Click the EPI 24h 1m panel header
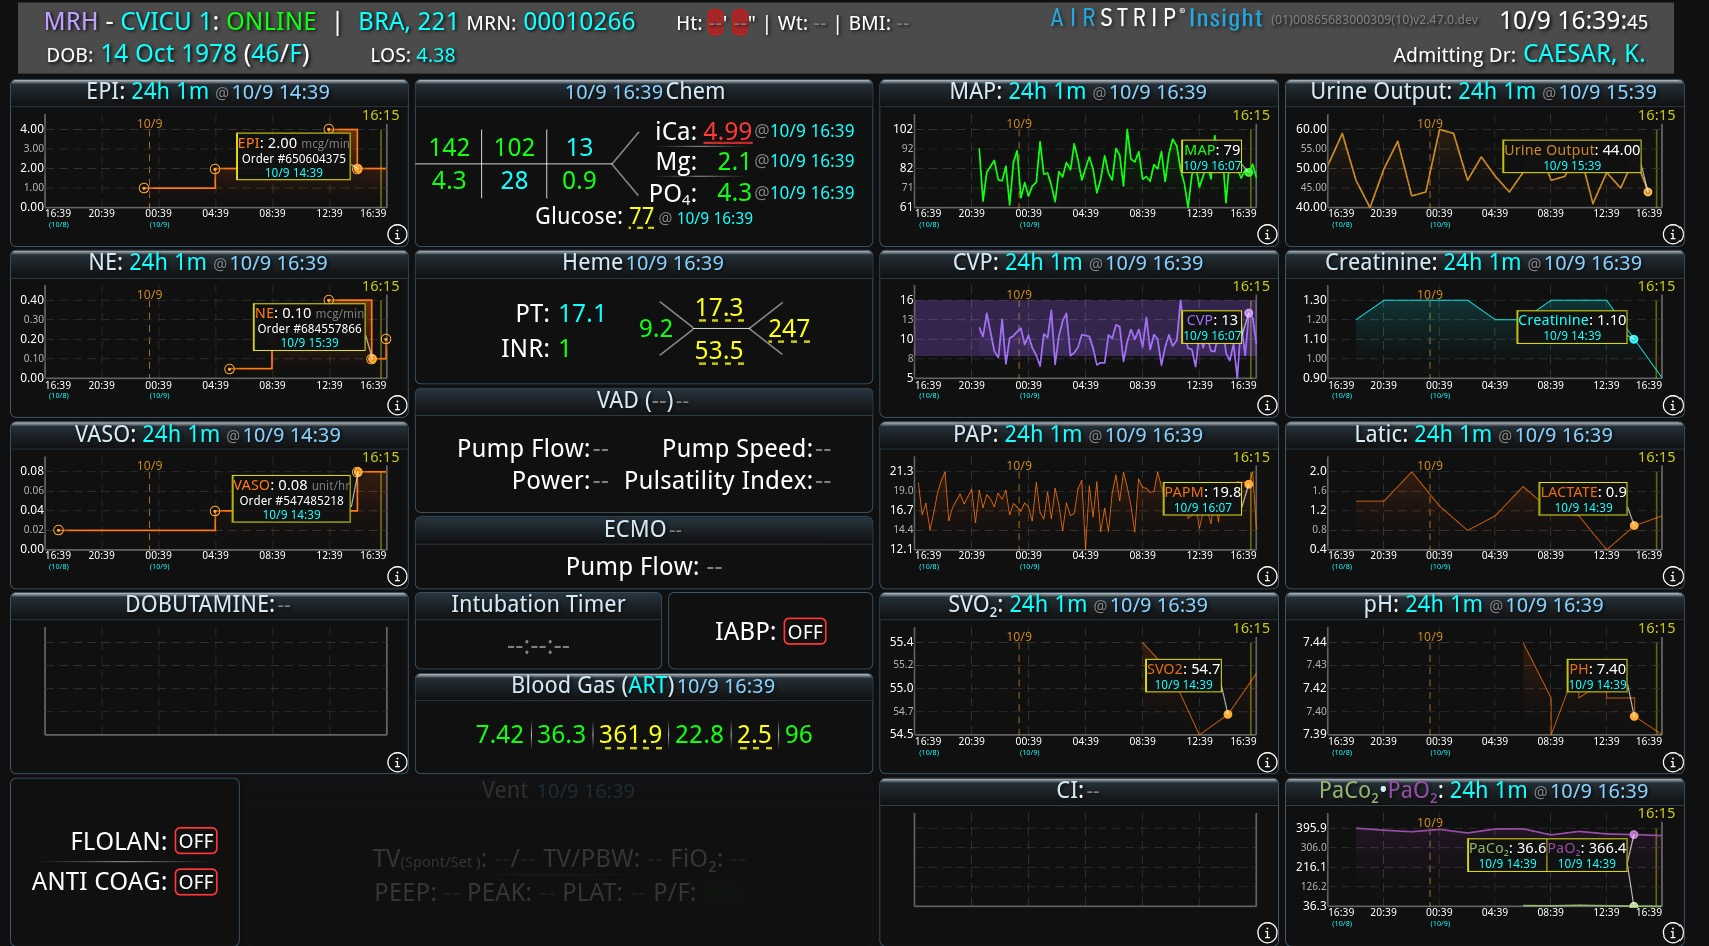The image size is (1709, 946). 208,92
